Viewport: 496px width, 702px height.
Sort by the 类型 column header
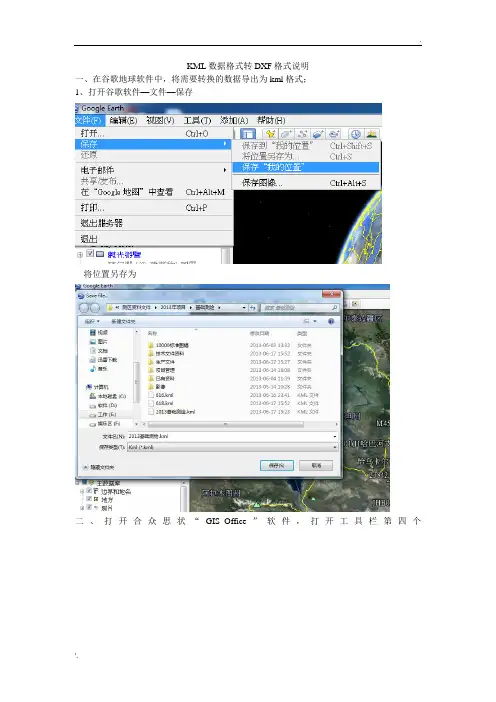click(301, 333)
